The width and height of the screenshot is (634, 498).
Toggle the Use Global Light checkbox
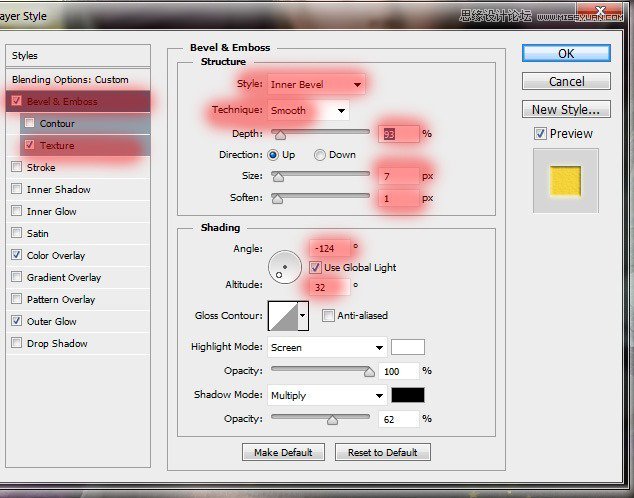point(315,267)
